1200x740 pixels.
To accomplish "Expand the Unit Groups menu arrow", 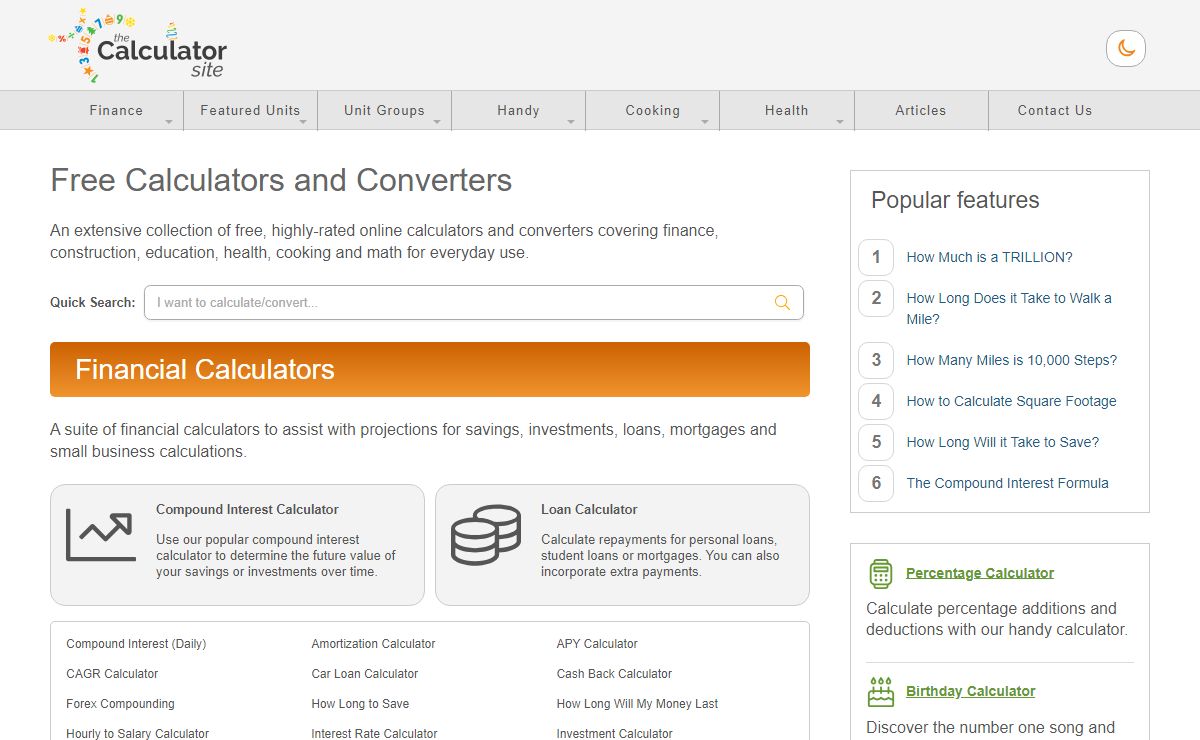I will pos(437,122).
